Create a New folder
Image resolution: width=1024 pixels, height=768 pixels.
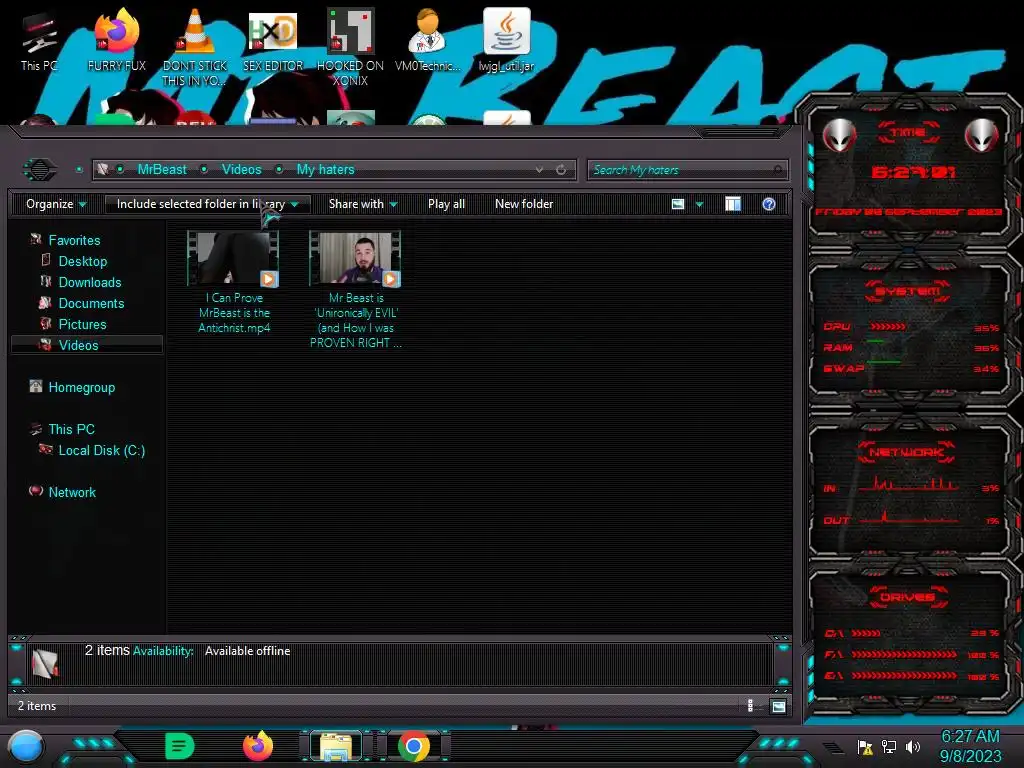[x=524, y=204]
